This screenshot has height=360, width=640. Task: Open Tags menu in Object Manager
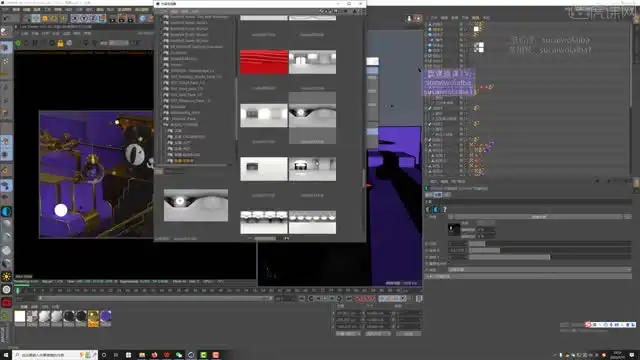pos(476,18)
